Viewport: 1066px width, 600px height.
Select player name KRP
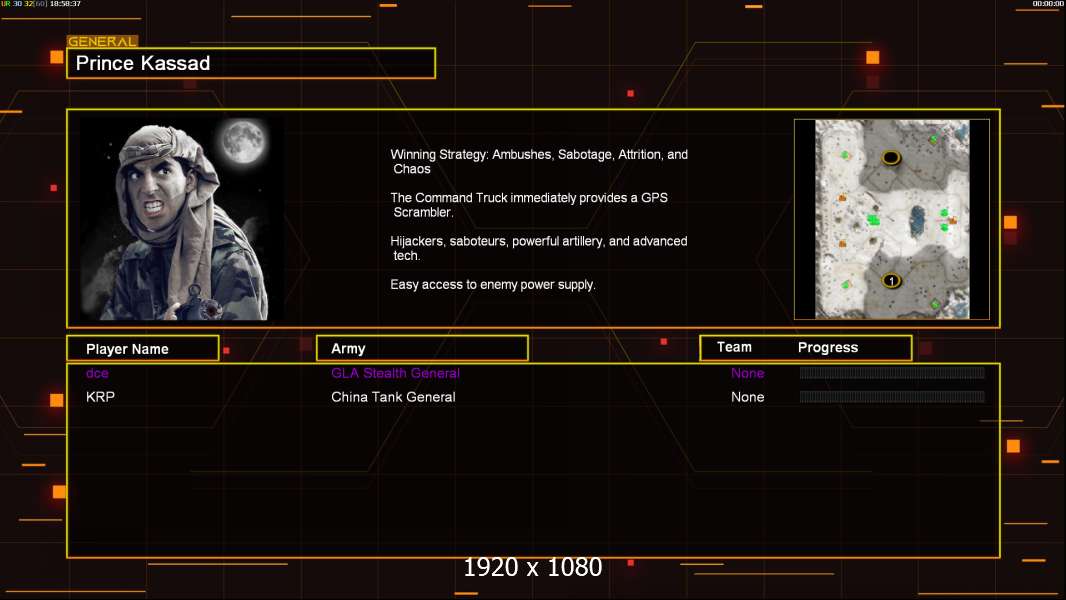click(100, 397)
